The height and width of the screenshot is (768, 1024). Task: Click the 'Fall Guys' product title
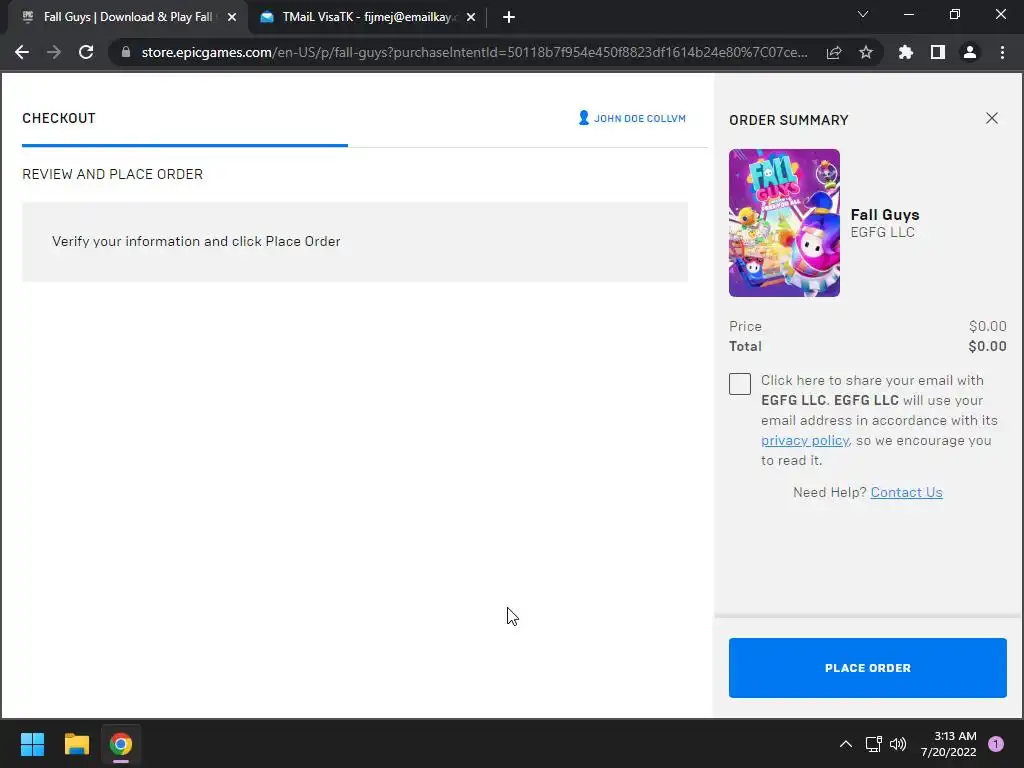click(885, 215)
